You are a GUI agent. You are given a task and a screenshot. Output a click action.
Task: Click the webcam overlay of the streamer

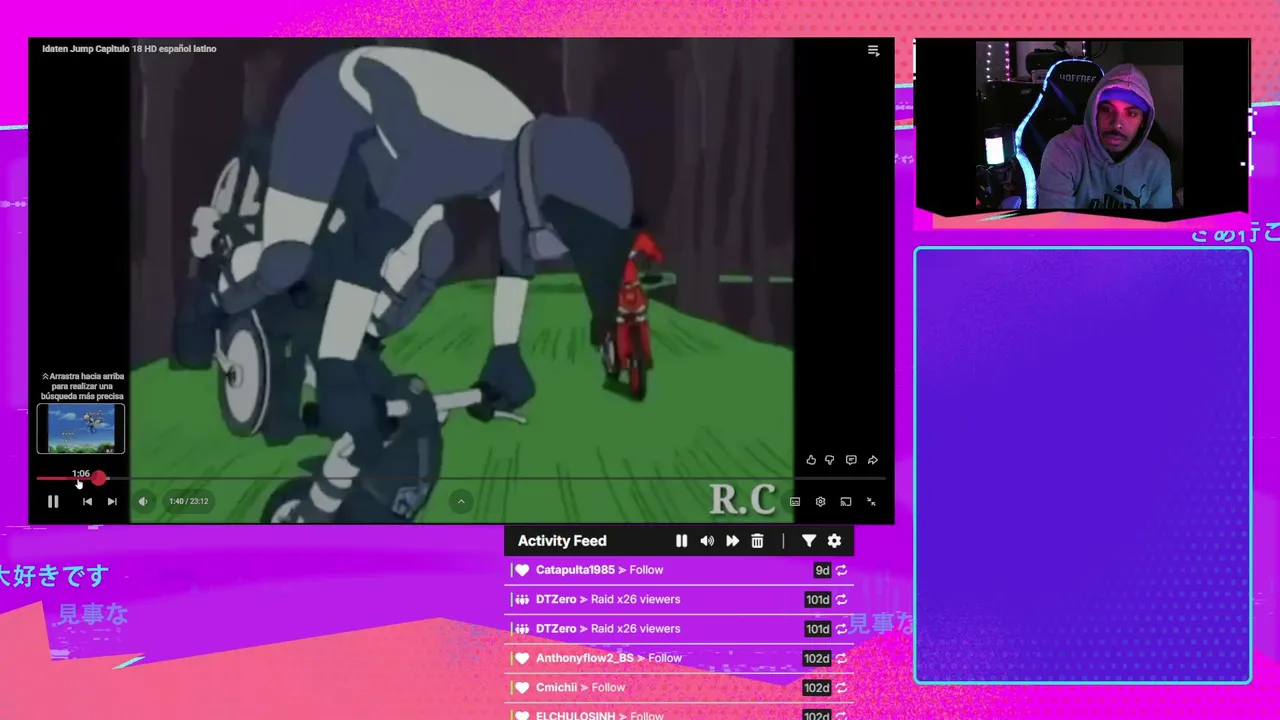(x=1082, y=125)
